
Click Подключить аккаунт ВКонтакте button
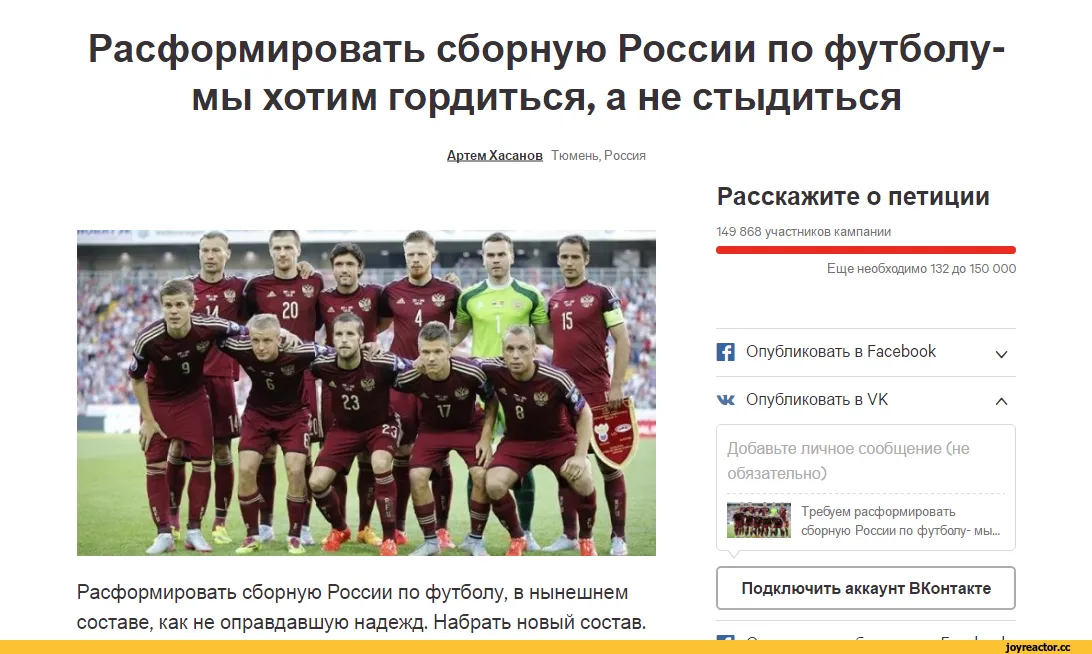(x=866, y=589)
